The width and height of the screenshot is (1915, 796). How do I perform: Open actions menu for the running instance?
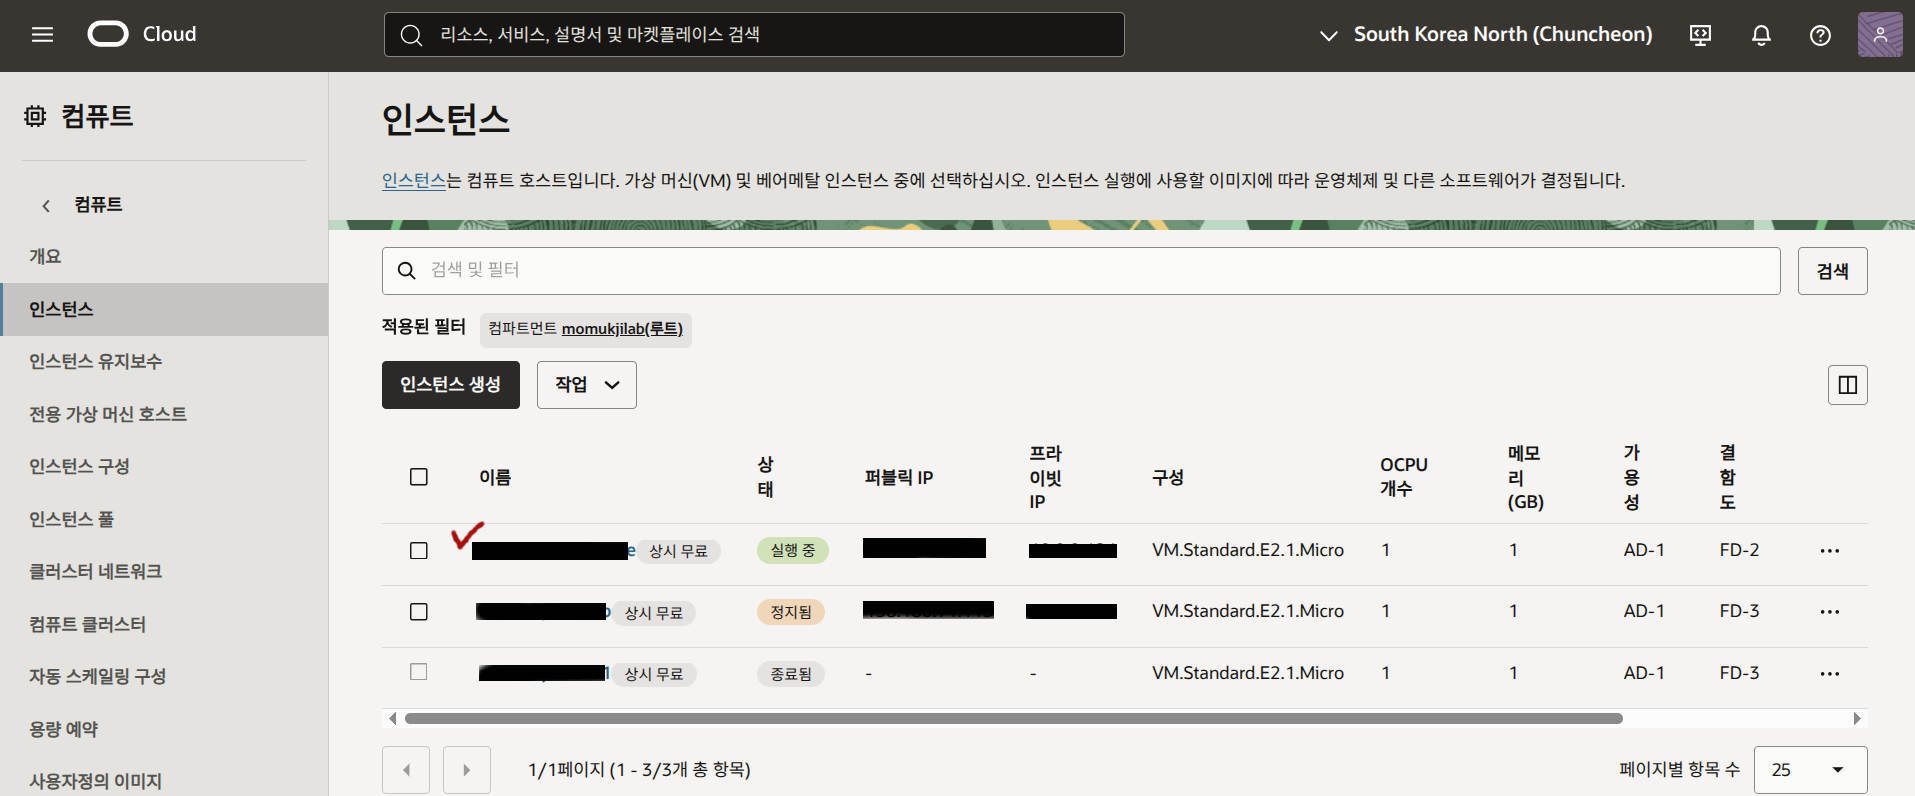tap(1829, 551)
